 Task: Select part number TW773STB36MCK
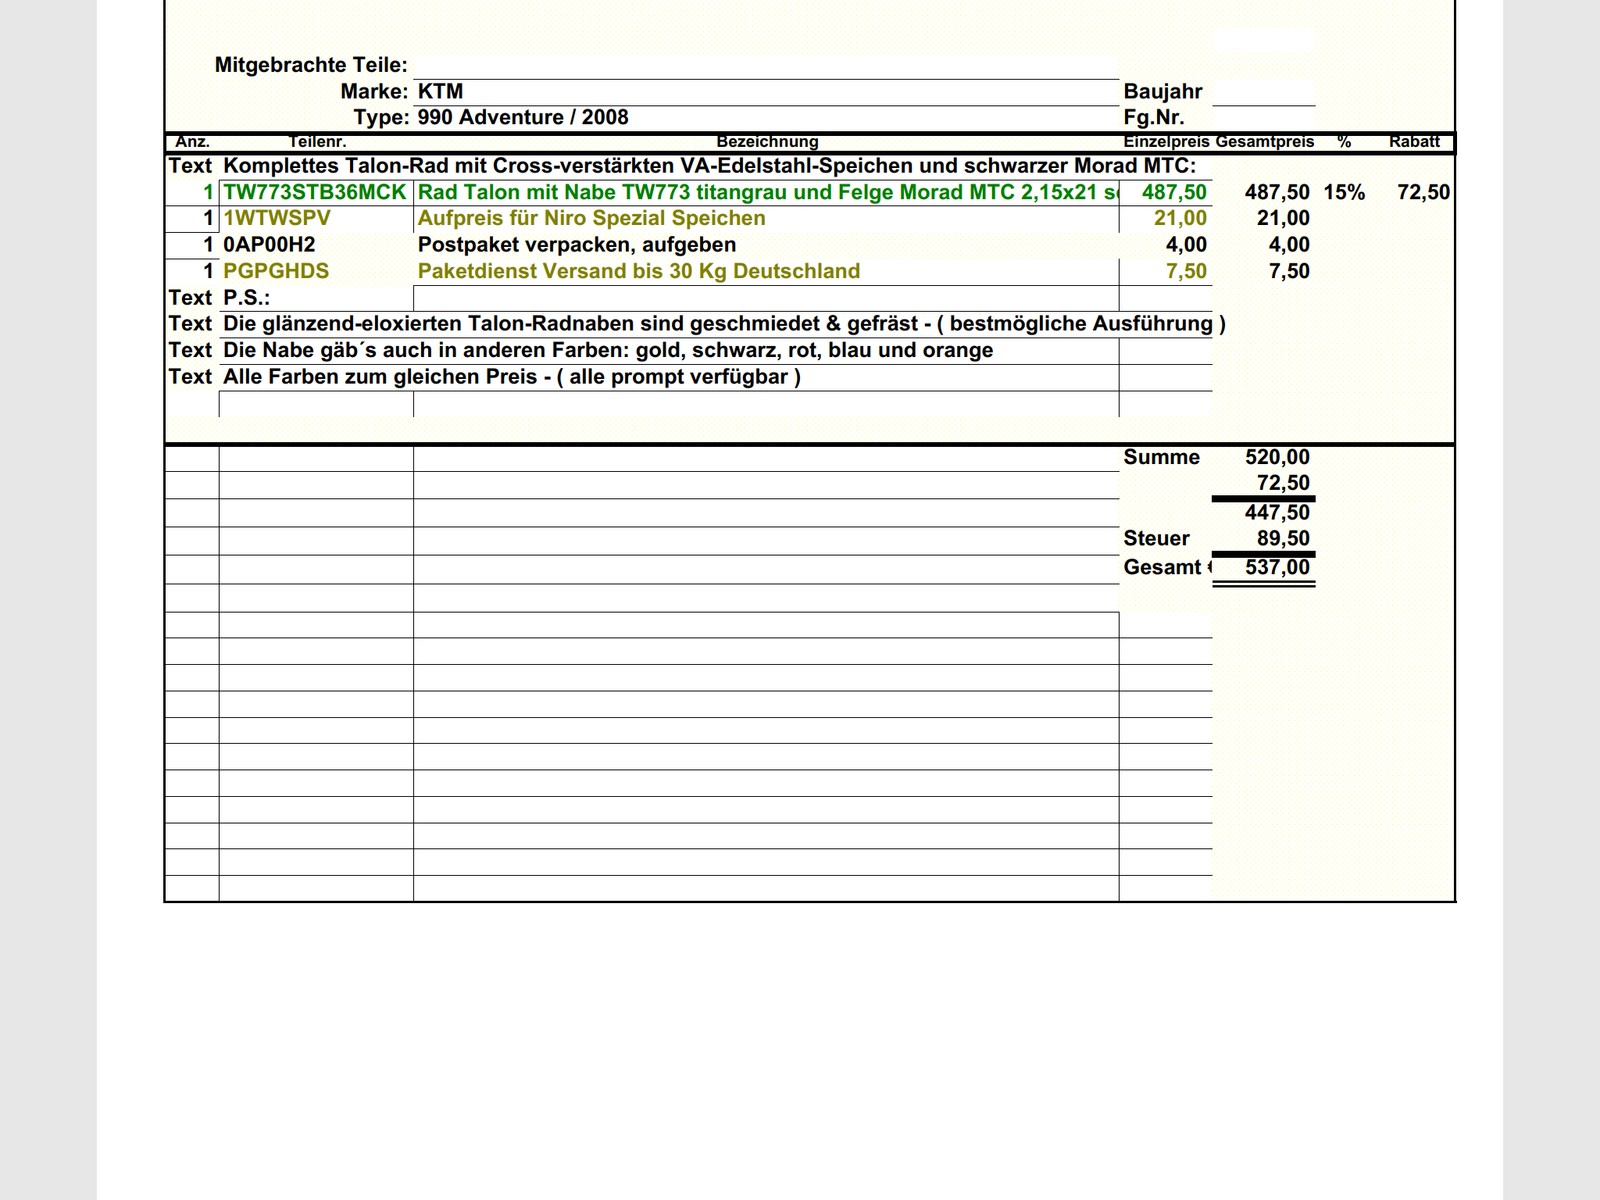315,192
